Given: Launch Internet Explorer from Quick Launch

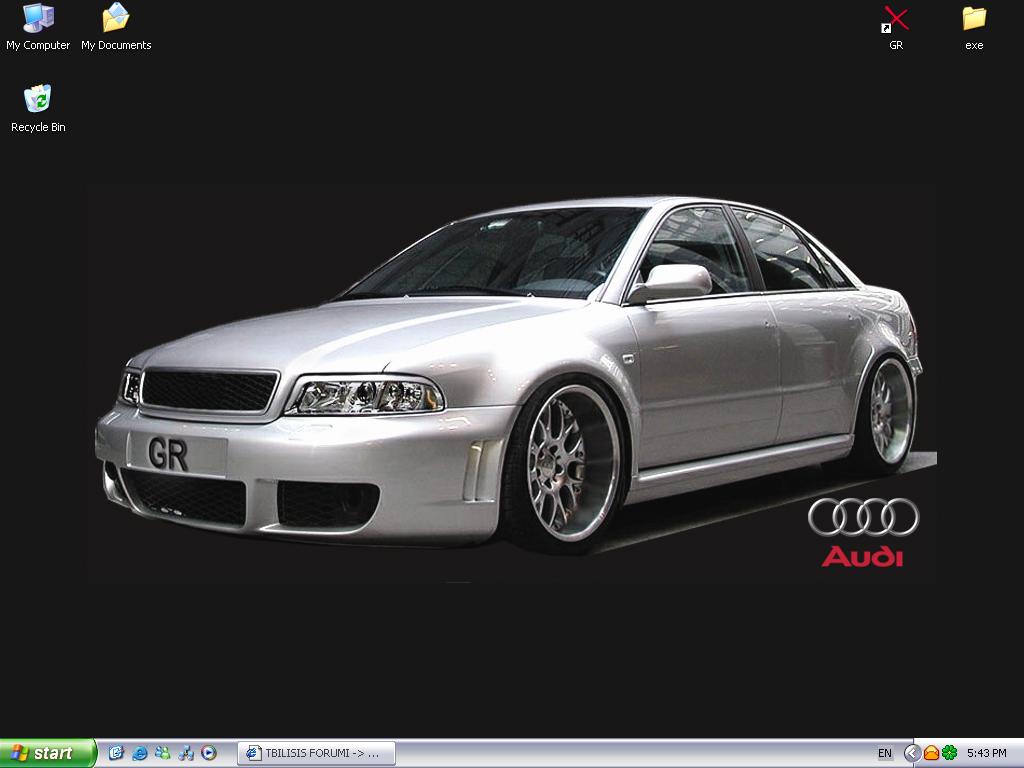Looking at the screenshot, I should pyautogui.click(x=139, y=753).
